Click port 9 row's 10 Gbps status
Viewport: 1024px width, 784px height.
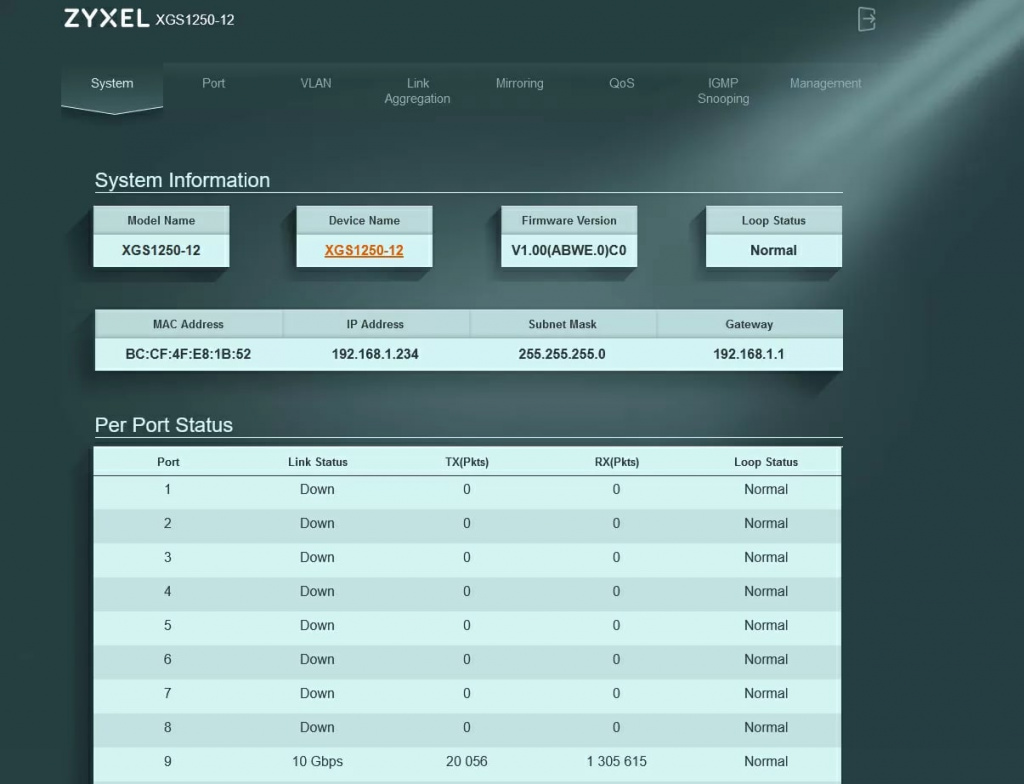tap(317, 762)
